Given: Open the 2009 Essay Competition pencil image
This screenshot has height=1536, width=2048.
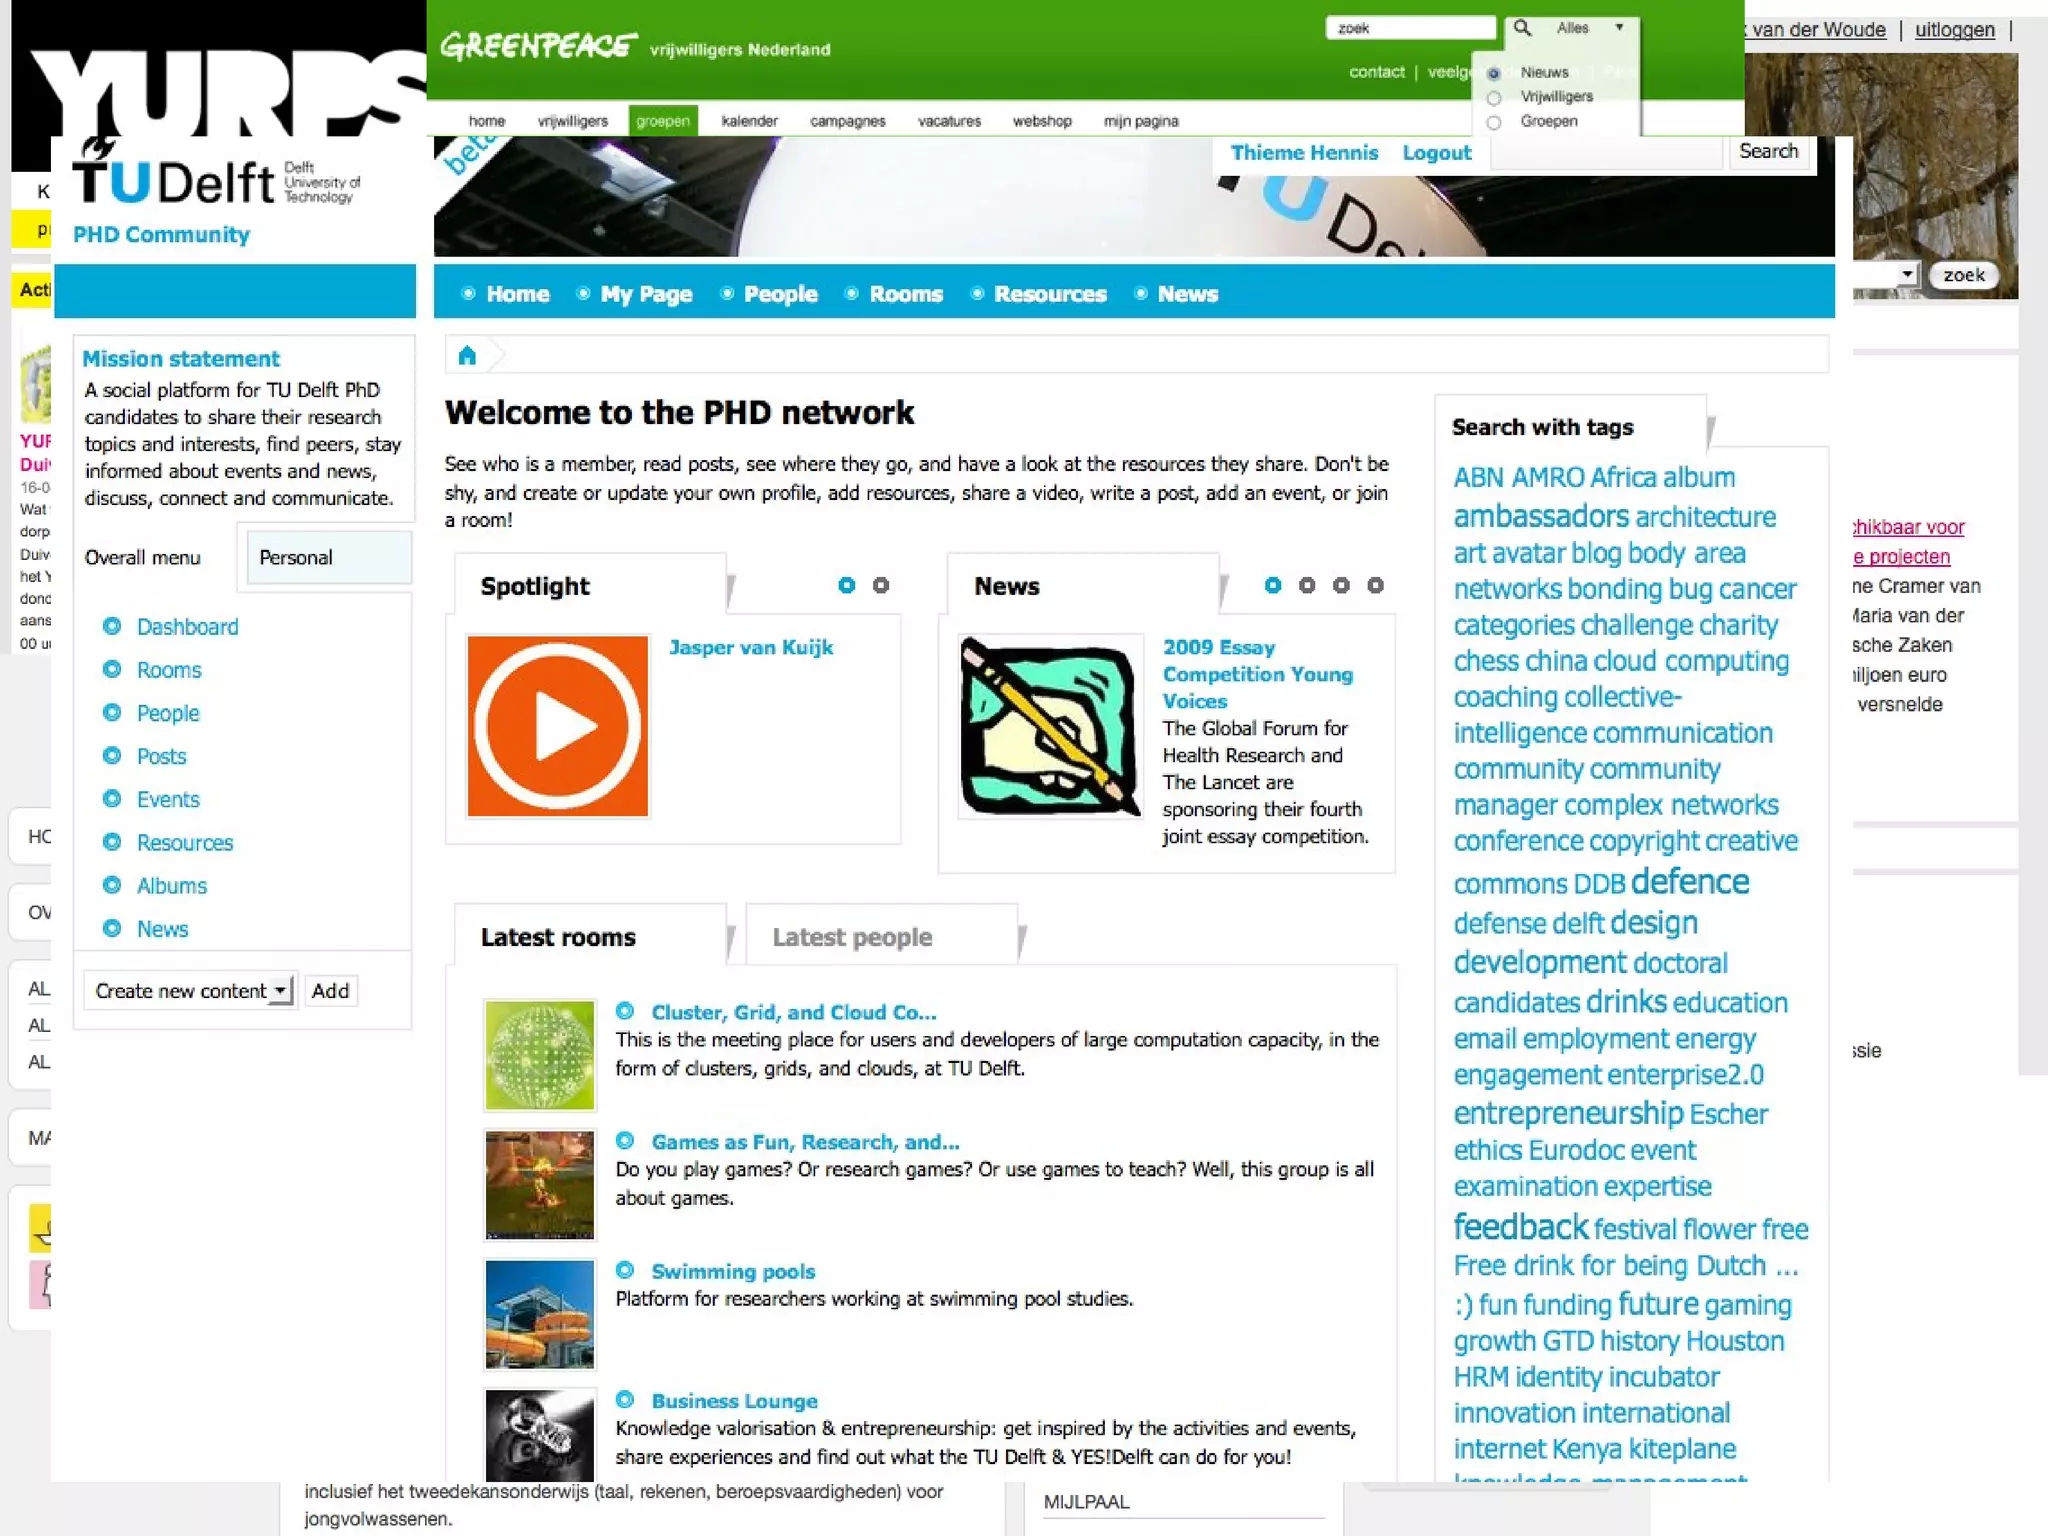Looking at the screenshot, I should [1049, 727].
